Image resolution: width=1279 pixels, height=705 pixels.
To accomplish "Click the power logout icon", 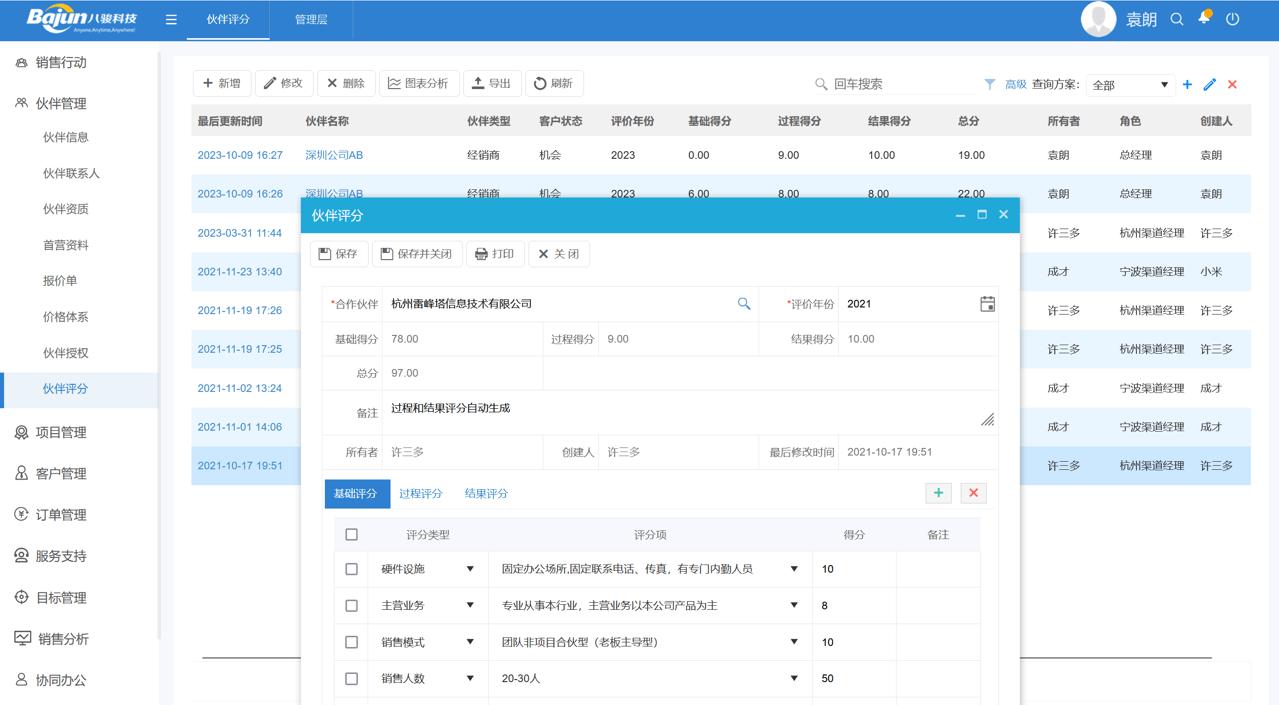I will 1233,19.
